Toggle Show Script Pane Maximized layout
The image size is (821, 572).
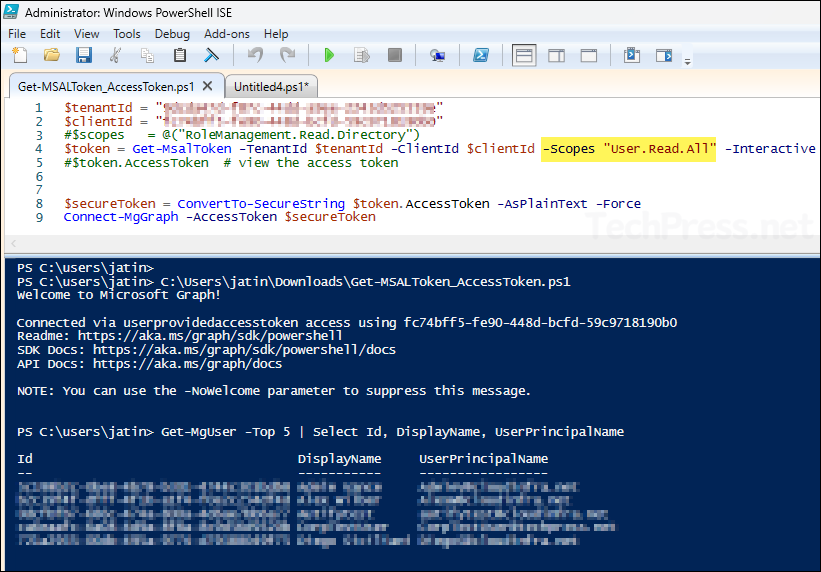[589, 55]
